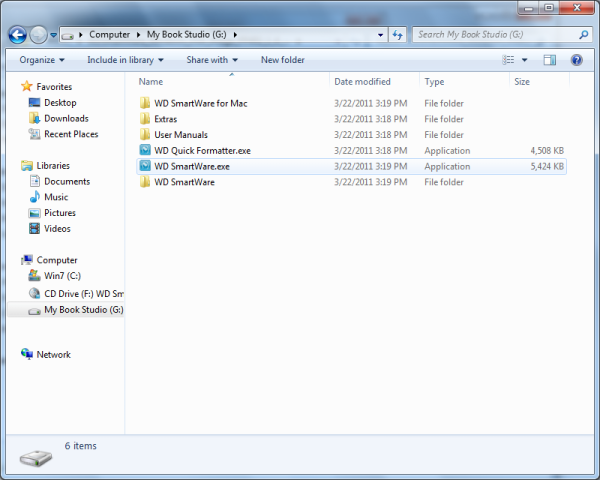
Task: Select the WD SmartWare folder icon
Action: coord(145,182)
